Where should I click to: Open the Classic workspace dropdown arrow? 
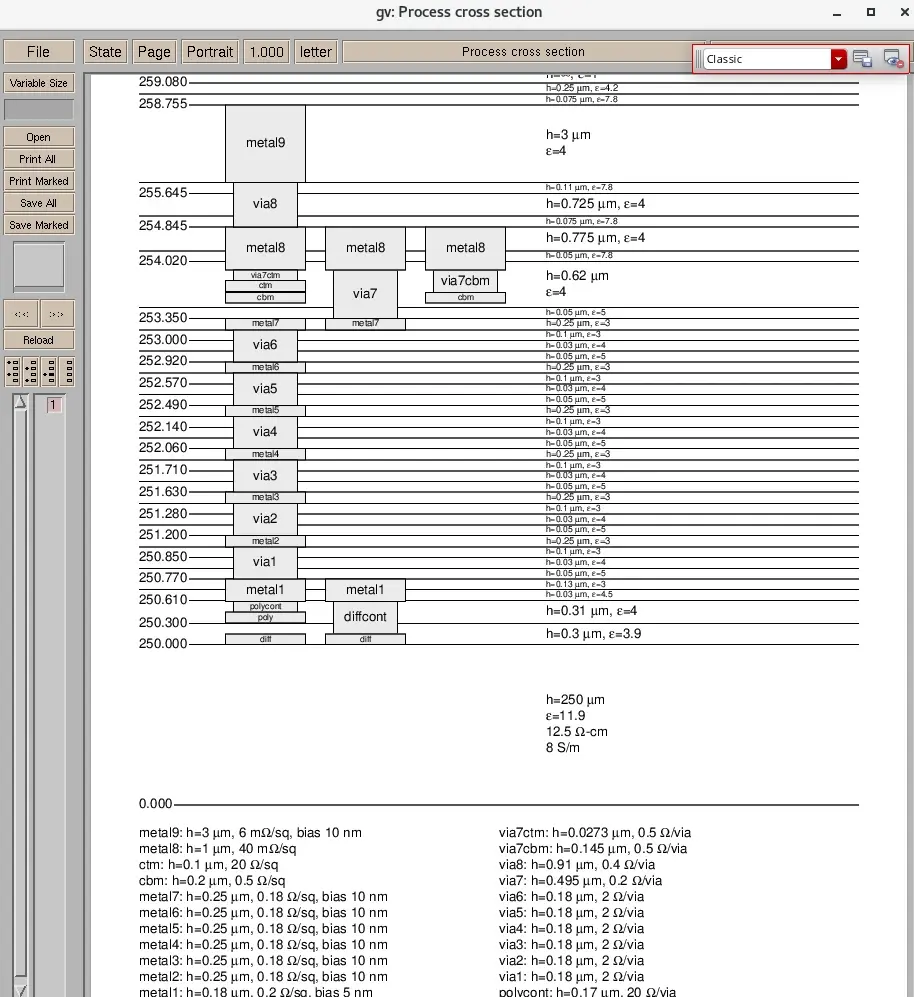[838, 59]
